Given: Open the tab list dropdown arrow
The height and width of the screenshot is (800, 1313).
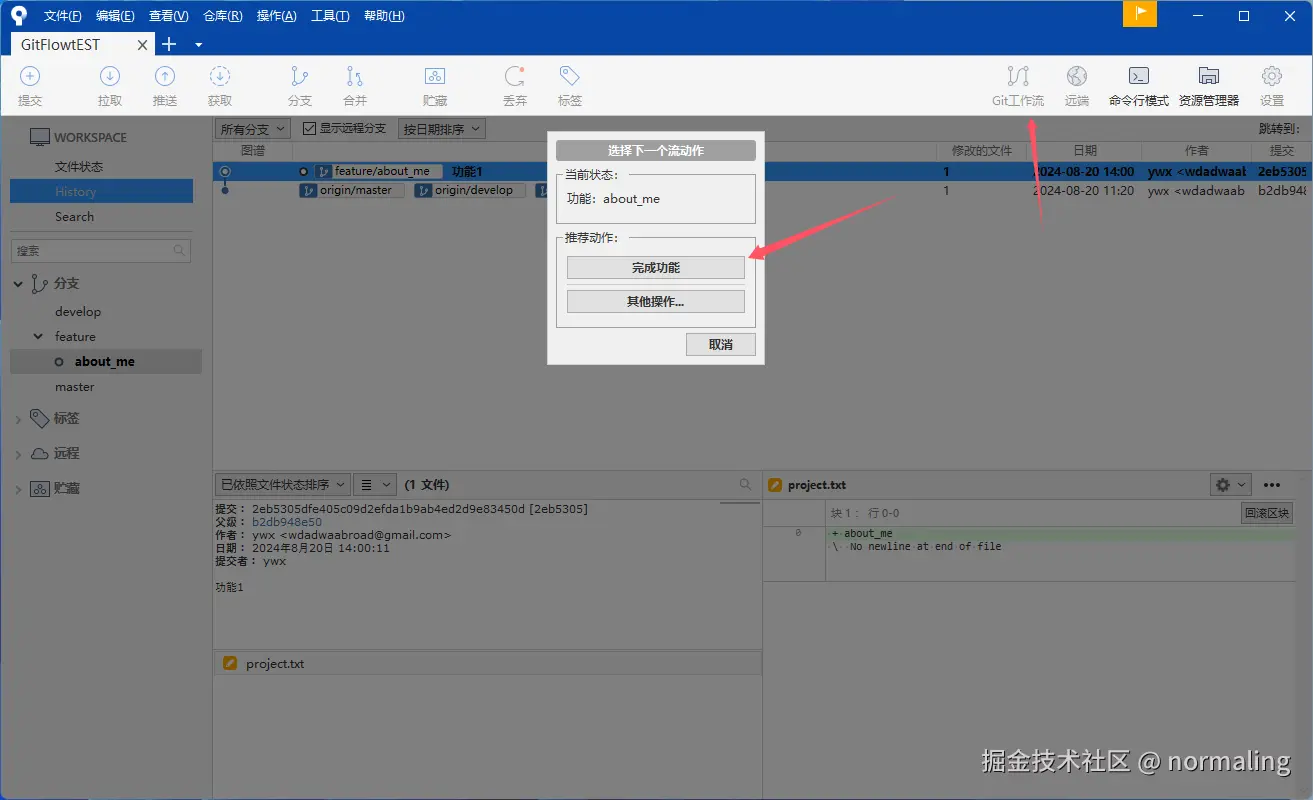Looking at the screenshot, I should (198, 45).
